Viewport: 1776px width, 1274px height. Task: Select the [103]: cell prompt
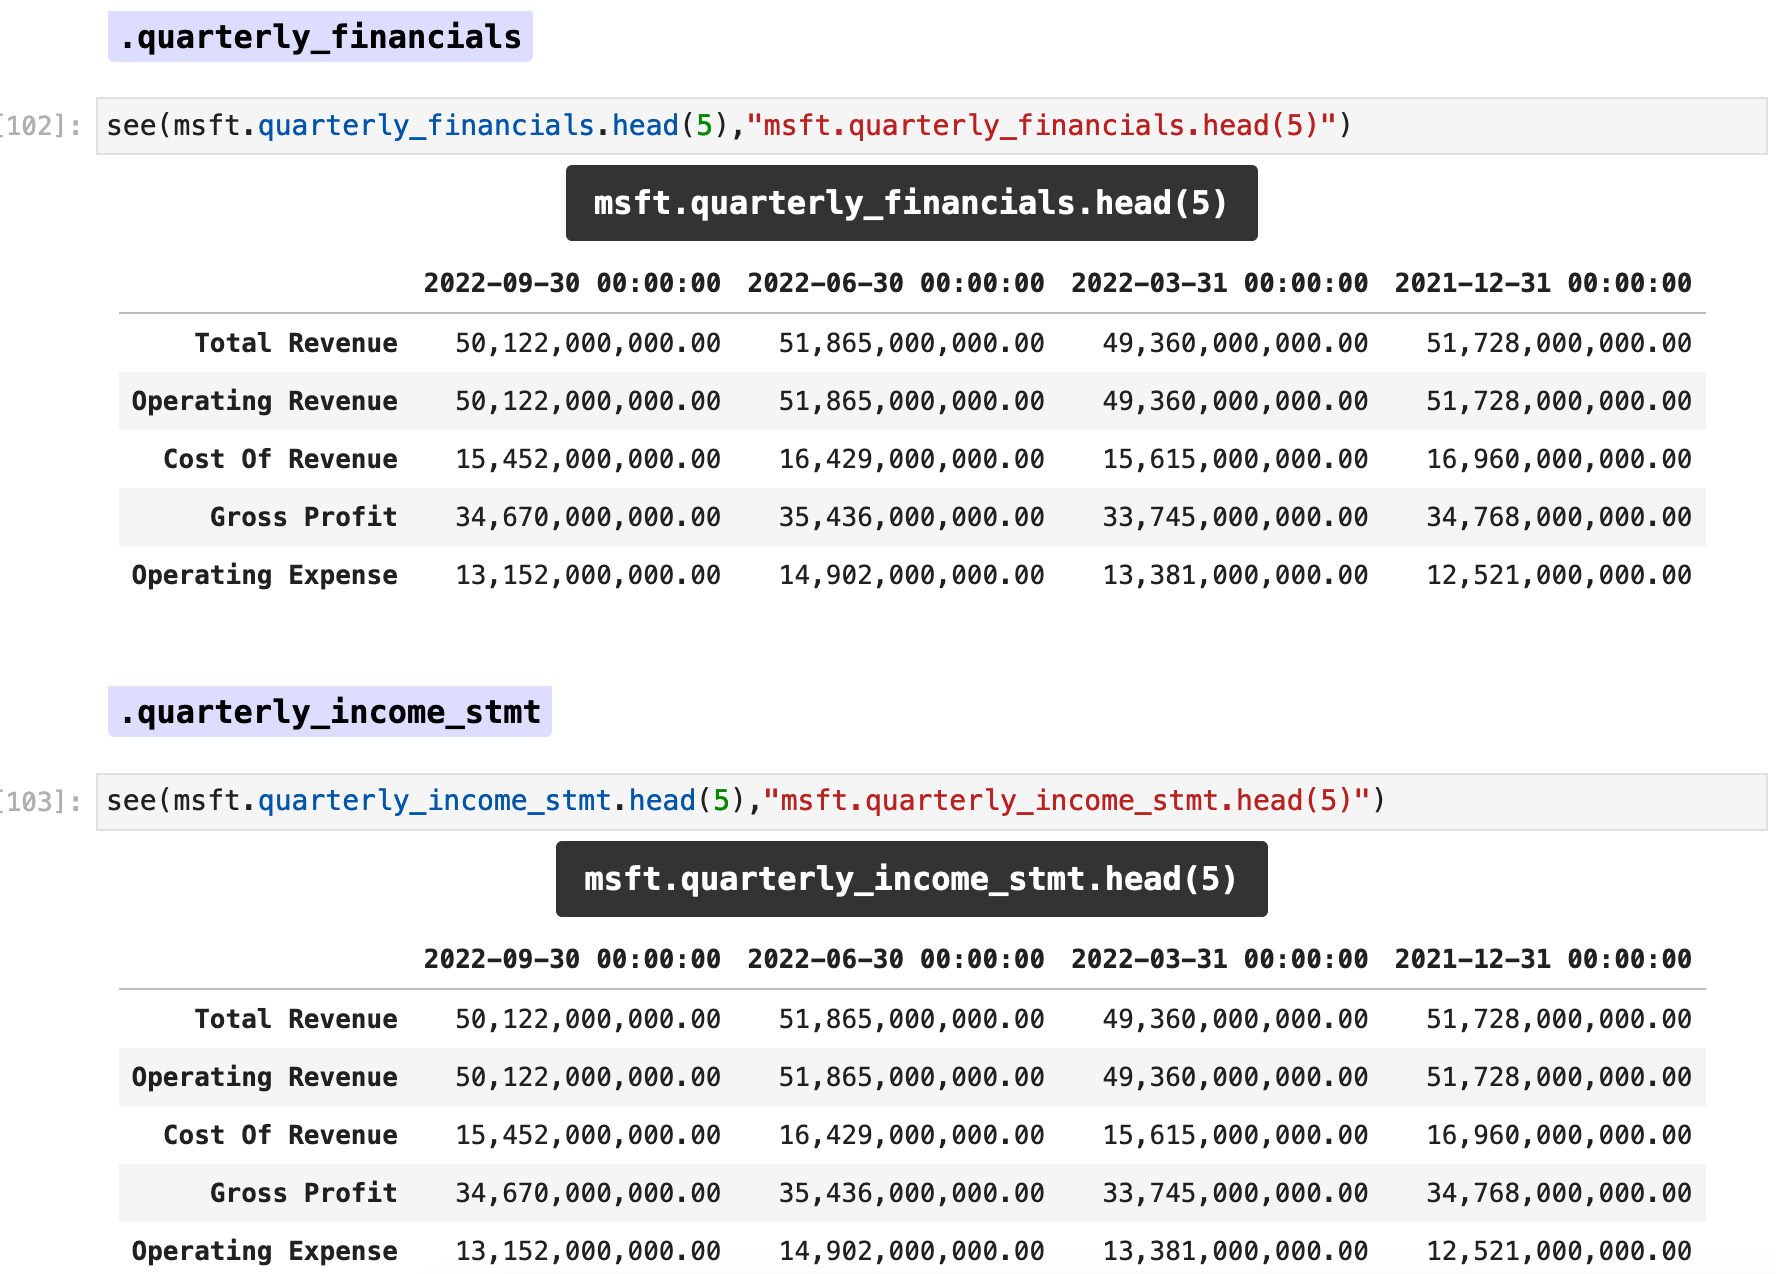[42, 801]
